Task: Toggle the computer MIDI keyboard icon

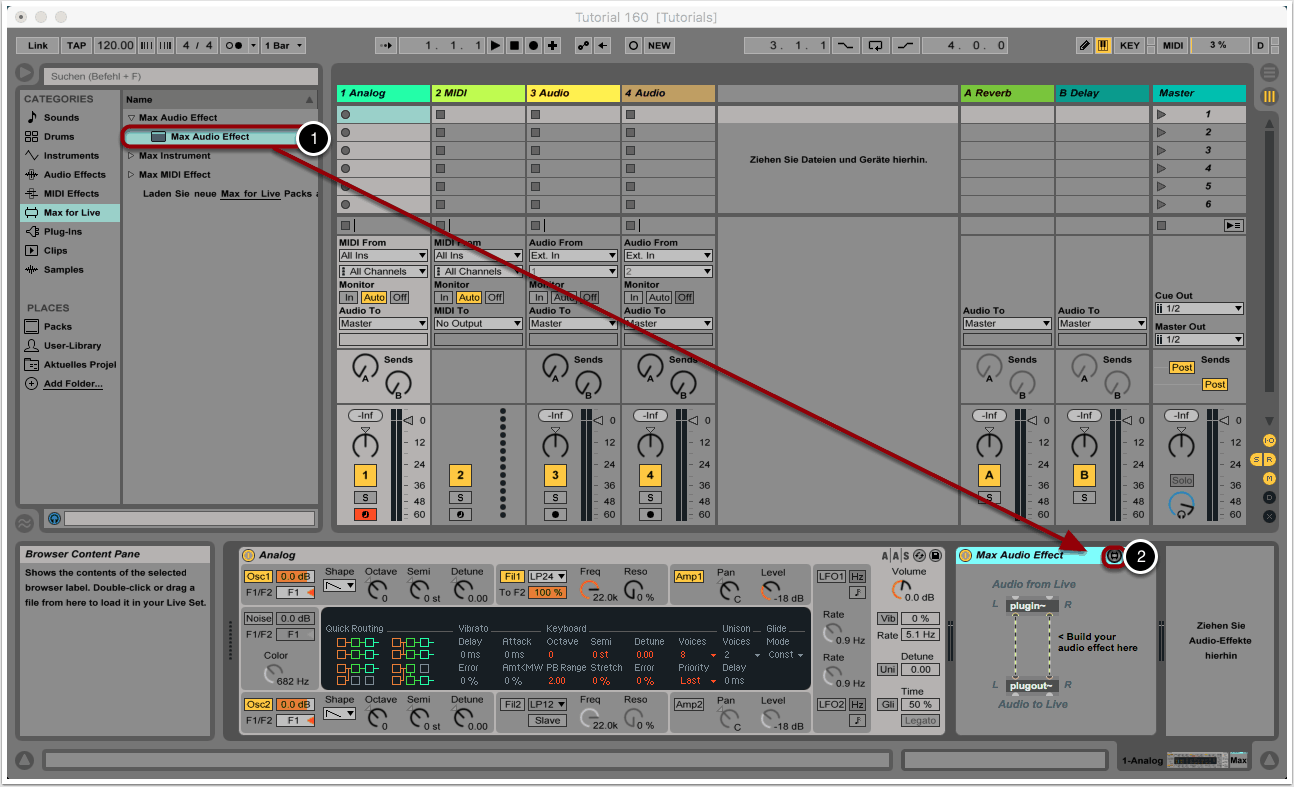Action: [x=1103, y=46]
